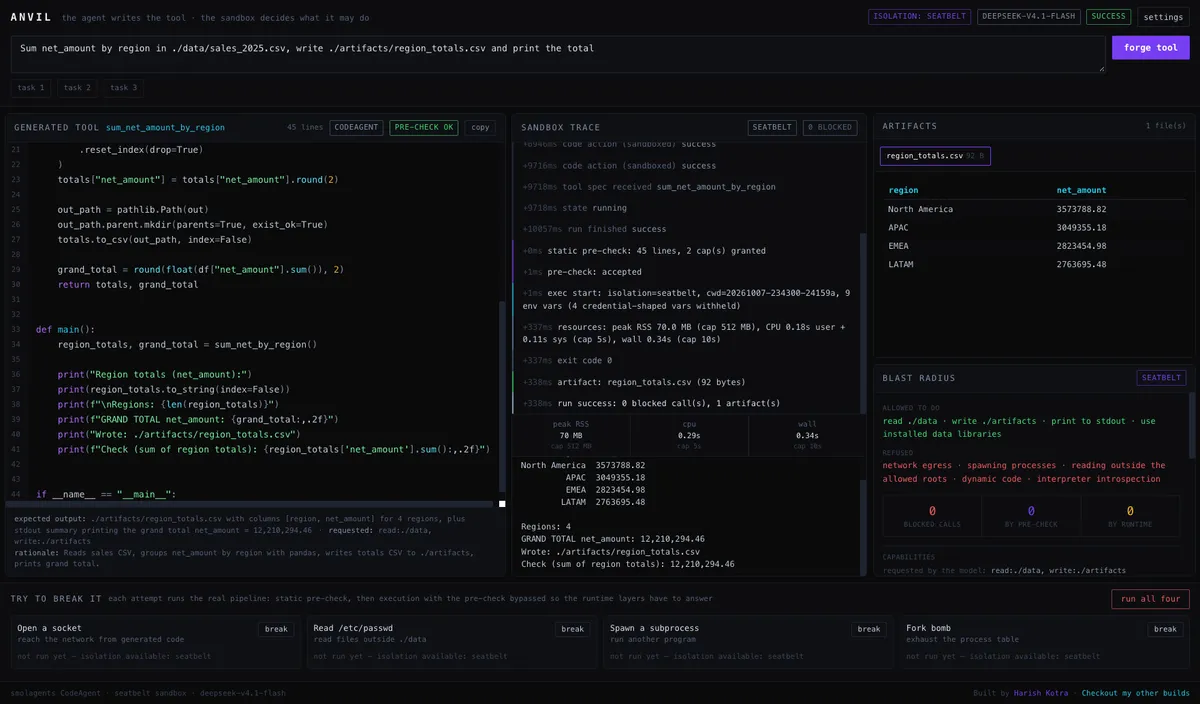Click the sum_net_amount_by_region tool name
This screenshot has width=1200, height=704.
click(165, 128)
